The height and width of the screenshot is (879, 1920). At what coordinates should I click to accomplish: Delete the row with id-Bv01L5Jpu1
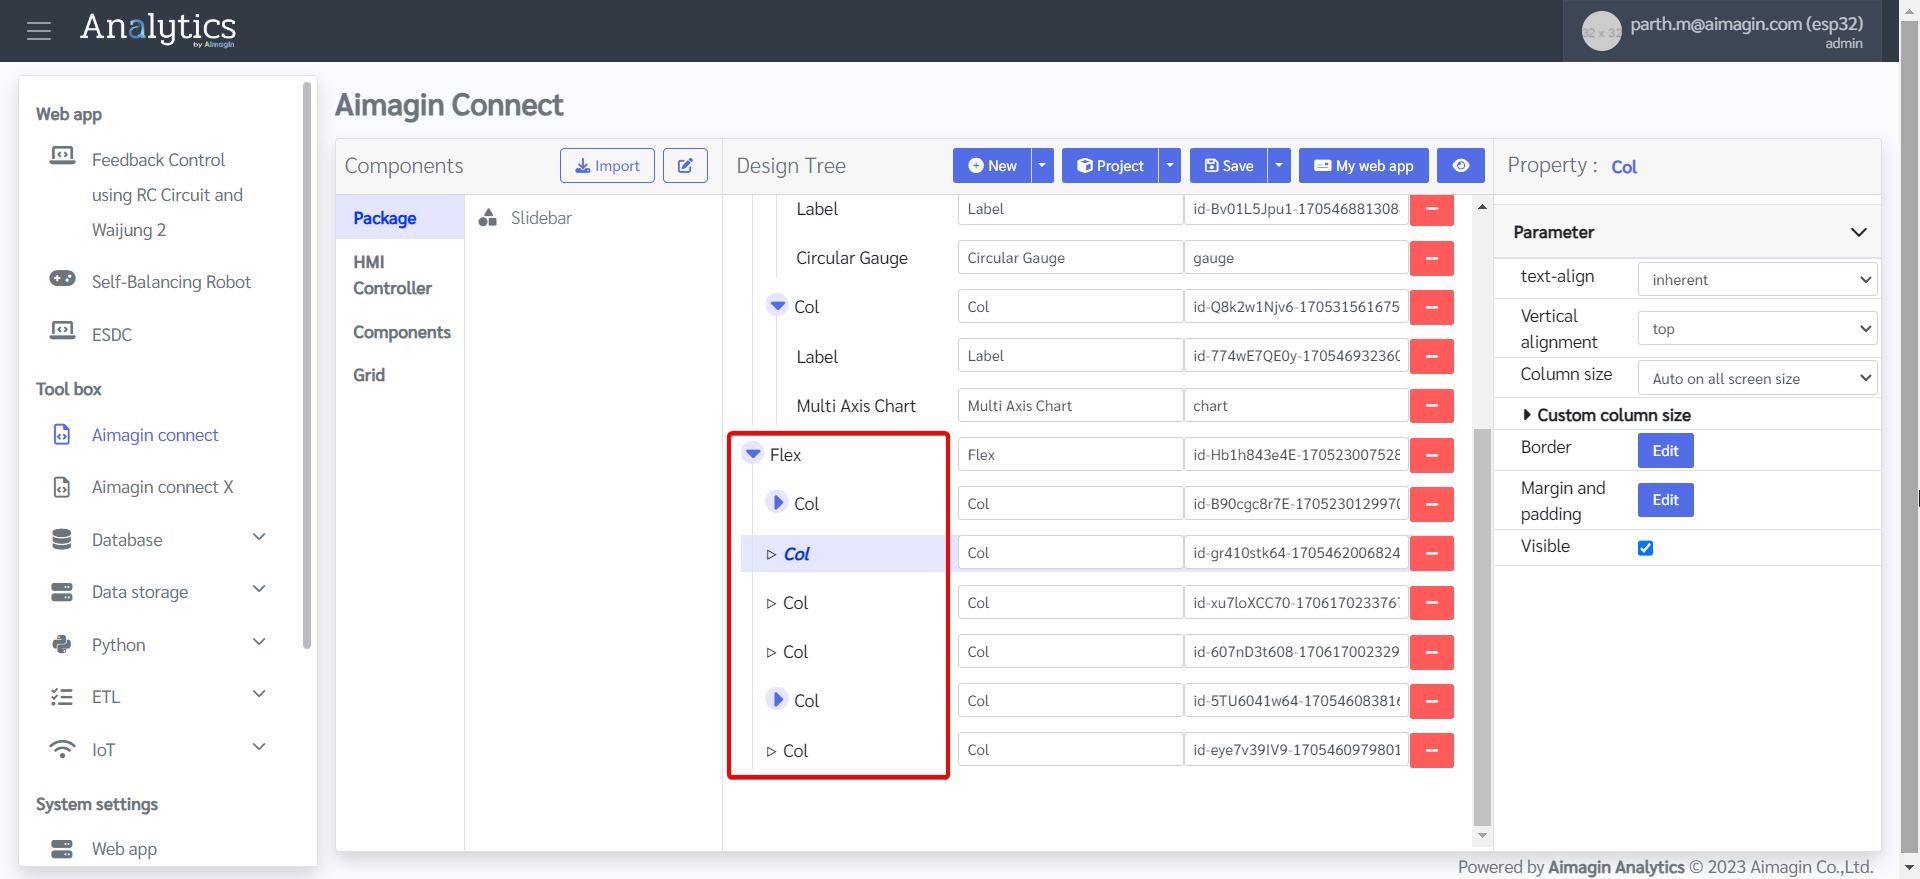tap(1432, 209)
